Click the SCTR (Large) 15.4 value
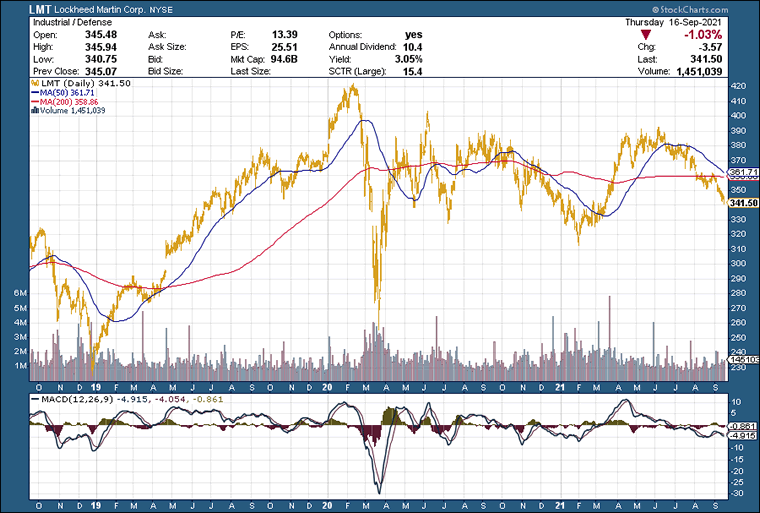Screen dimensions: 760x513 [x=413, y=72]
